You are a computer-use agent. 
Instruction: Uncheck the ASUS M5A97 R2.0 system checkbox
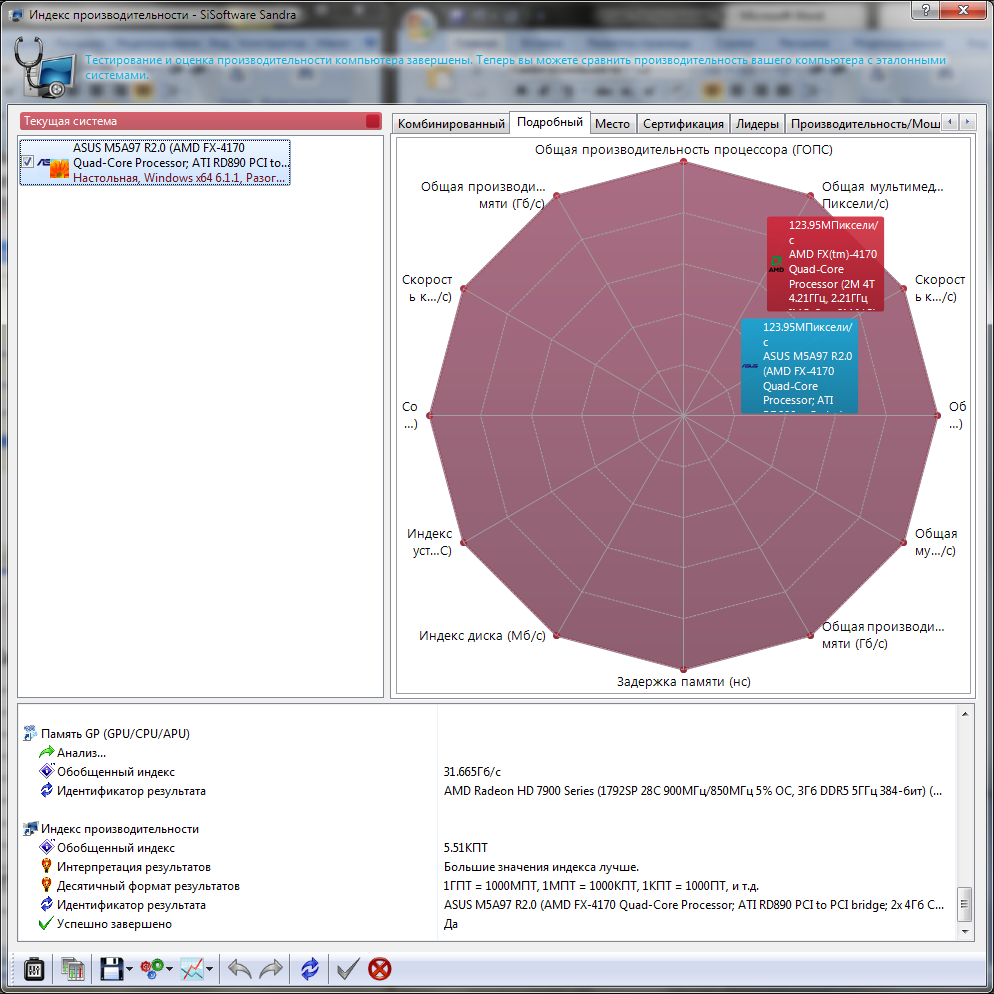pyautogui.click(x=28, y=162)
